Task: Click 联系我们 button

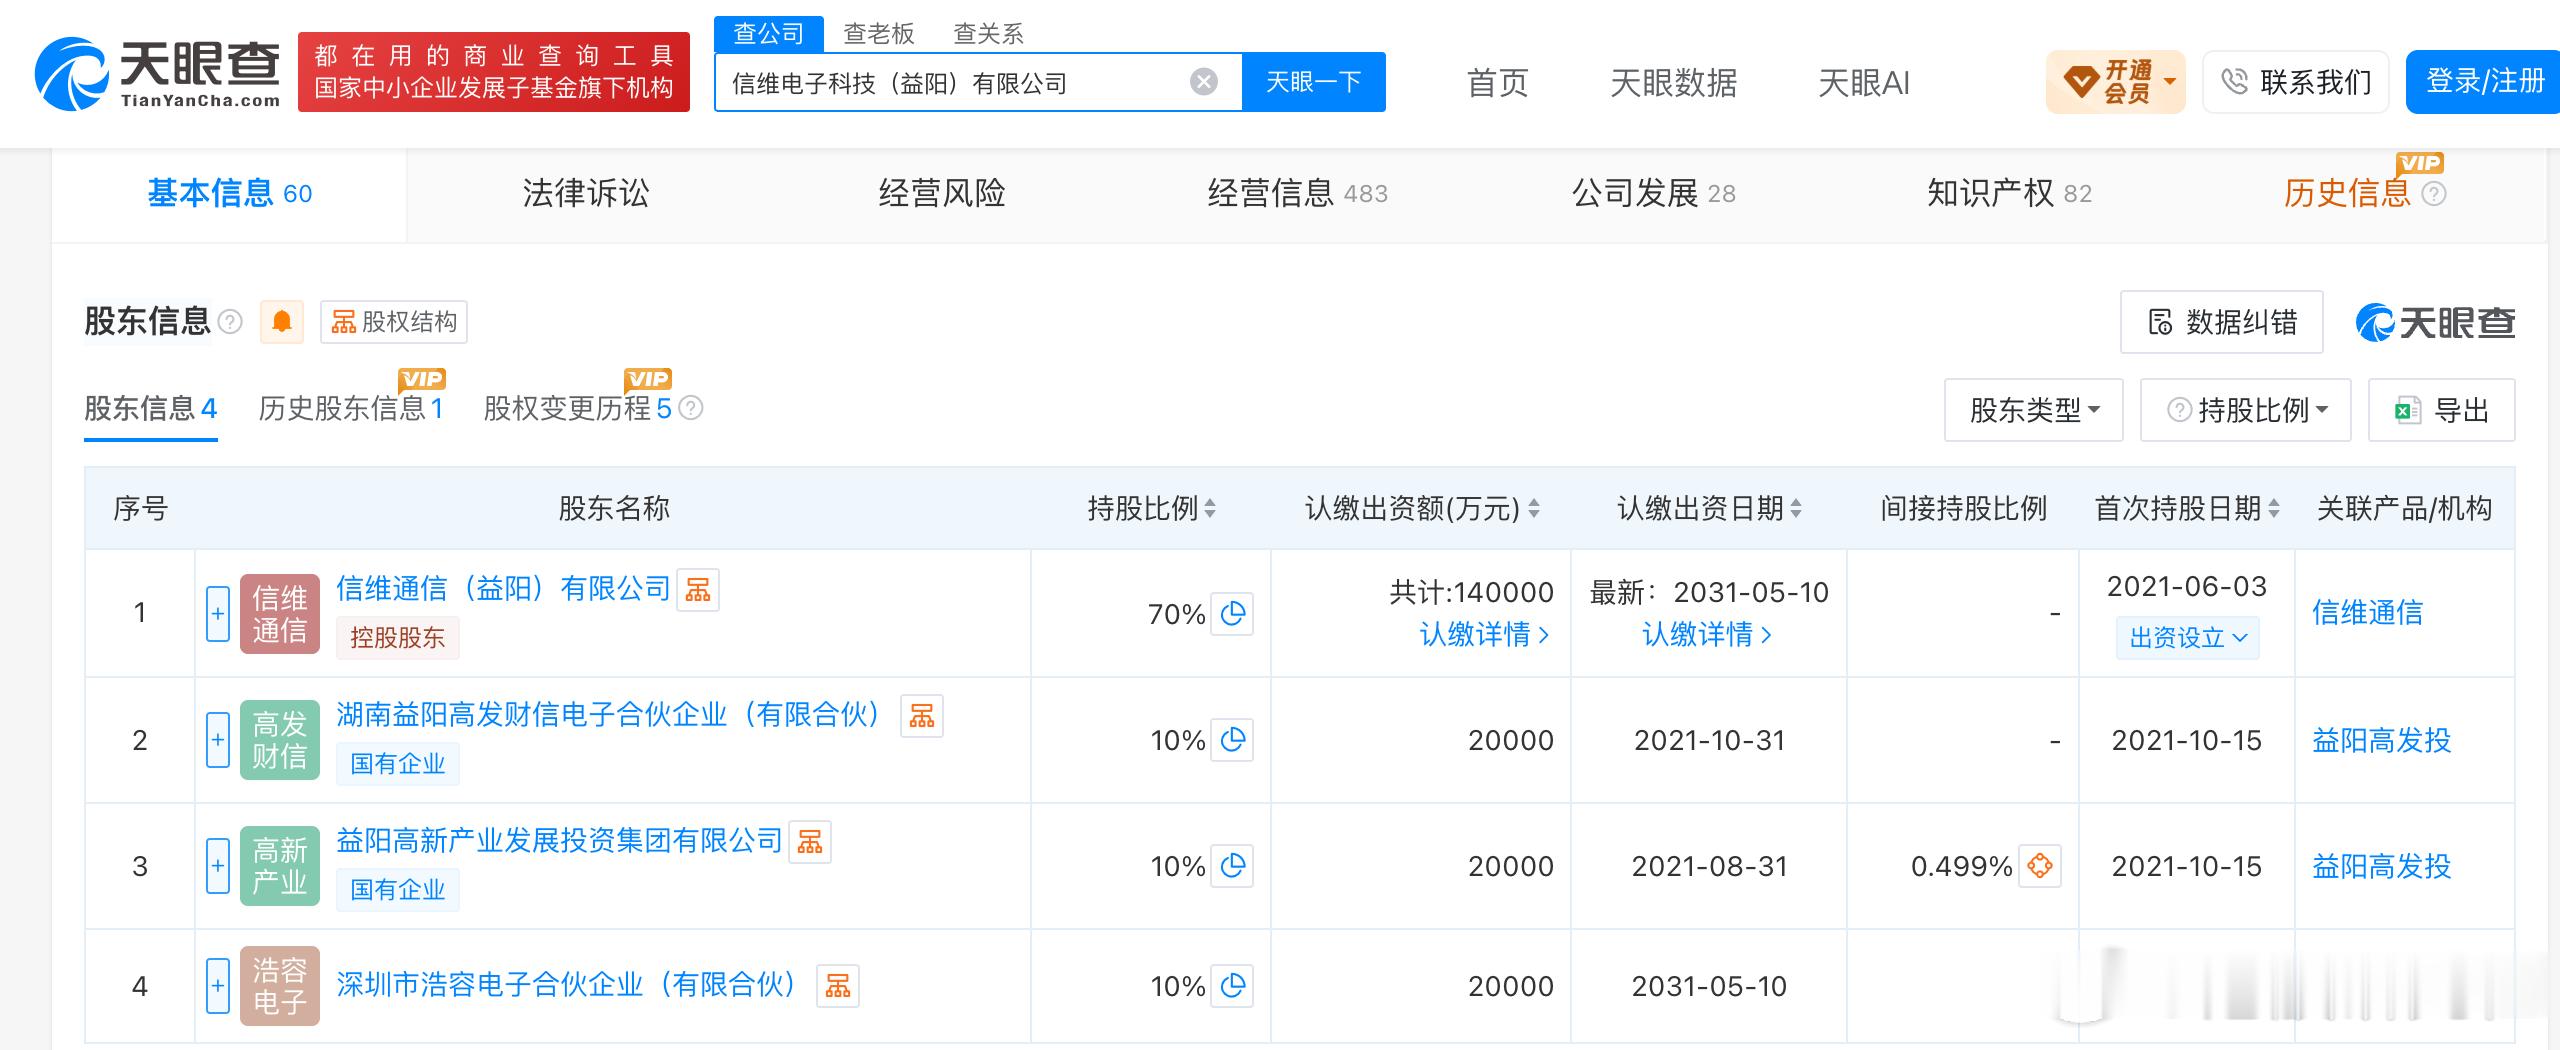Action: tap(2296, 82)
